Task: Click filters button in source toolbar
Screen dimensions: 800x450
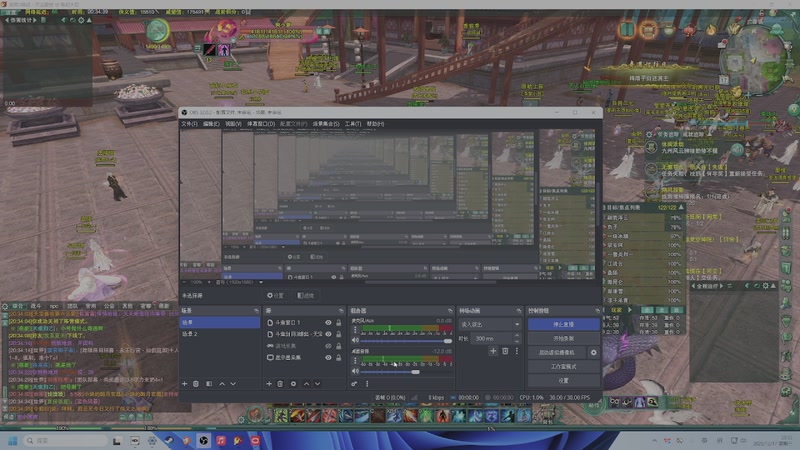Action: click(306, 295)
